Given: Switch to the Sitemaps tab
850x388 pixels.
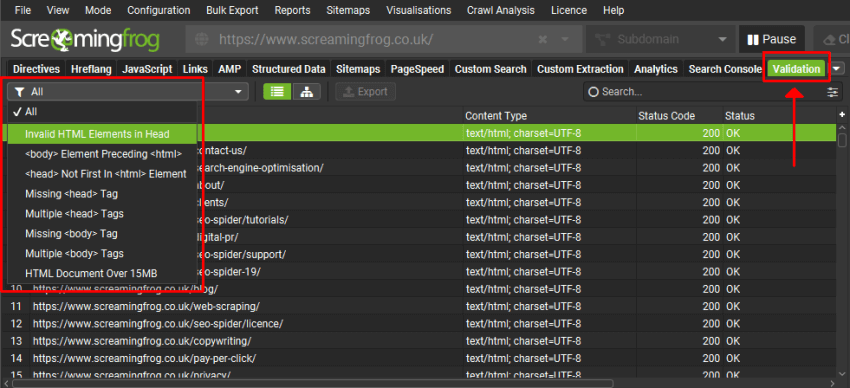Looking at the screenshot, I should (358, 69).
